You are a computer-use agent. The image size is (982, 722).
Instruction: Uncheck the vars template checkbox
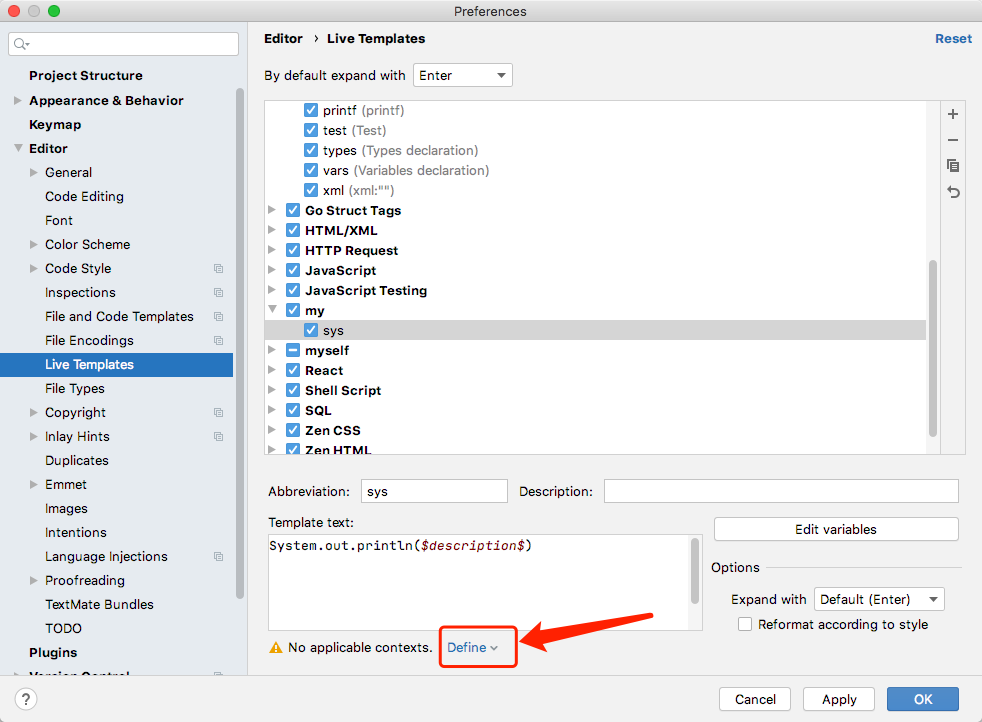pos(311,170)
